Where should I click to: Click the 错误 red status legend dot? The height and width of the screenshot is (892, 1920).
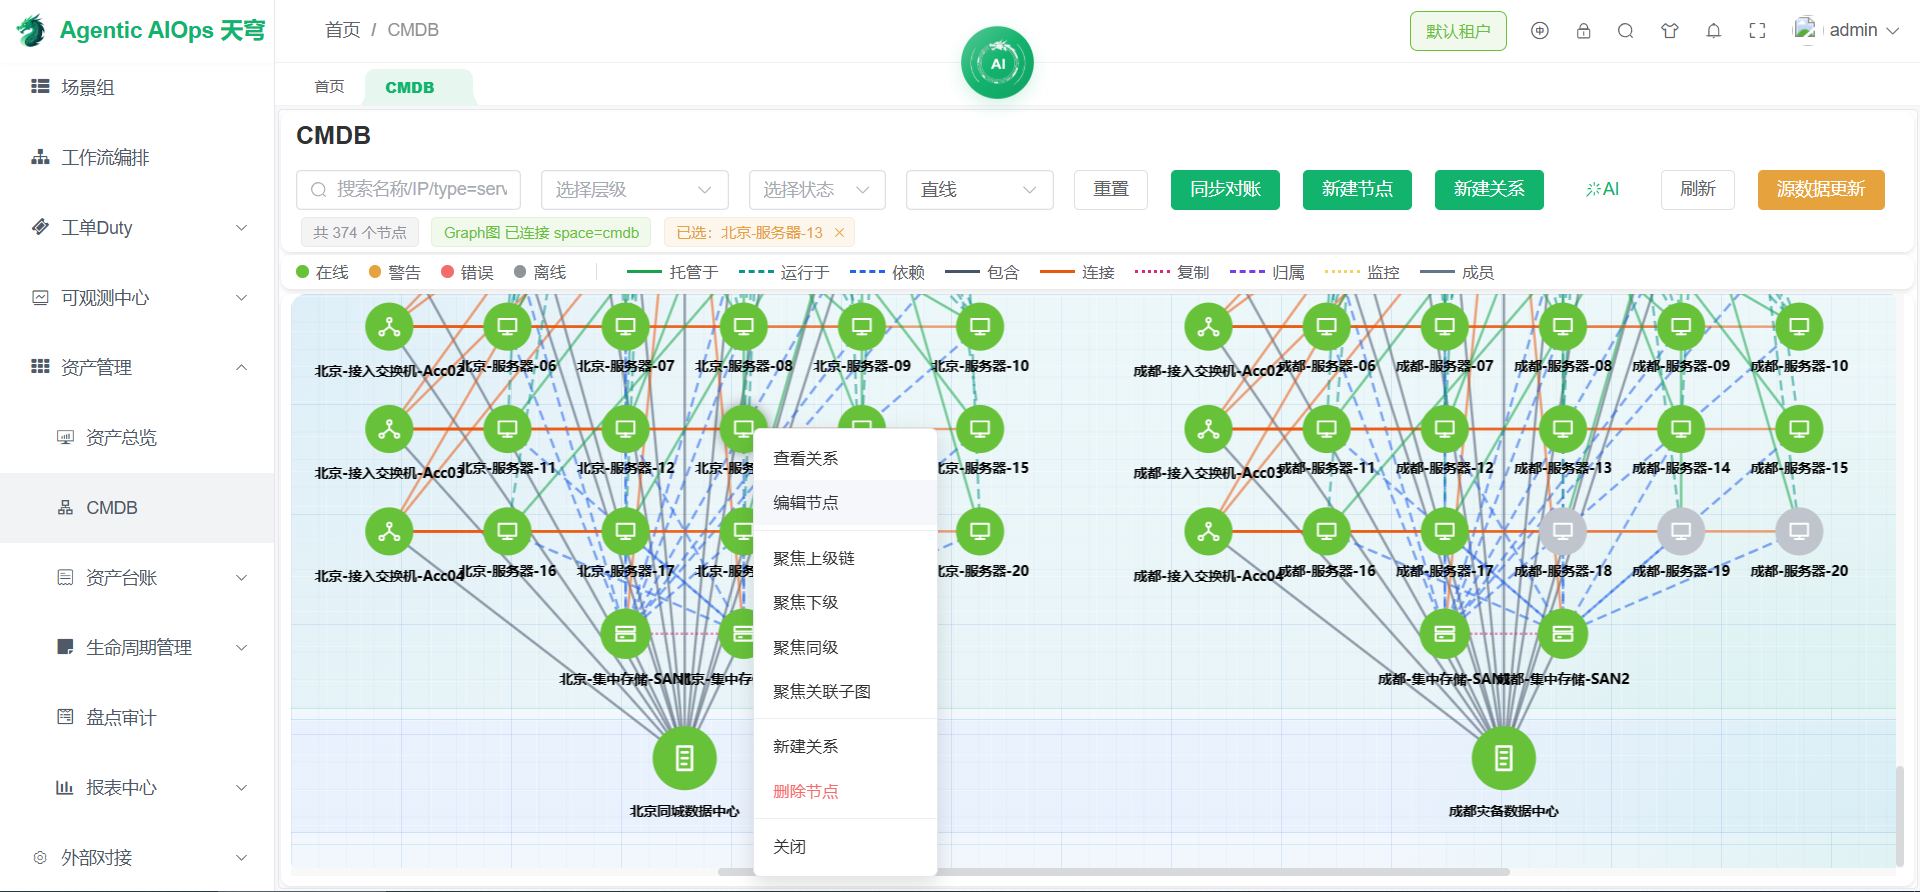click(448, 272)
